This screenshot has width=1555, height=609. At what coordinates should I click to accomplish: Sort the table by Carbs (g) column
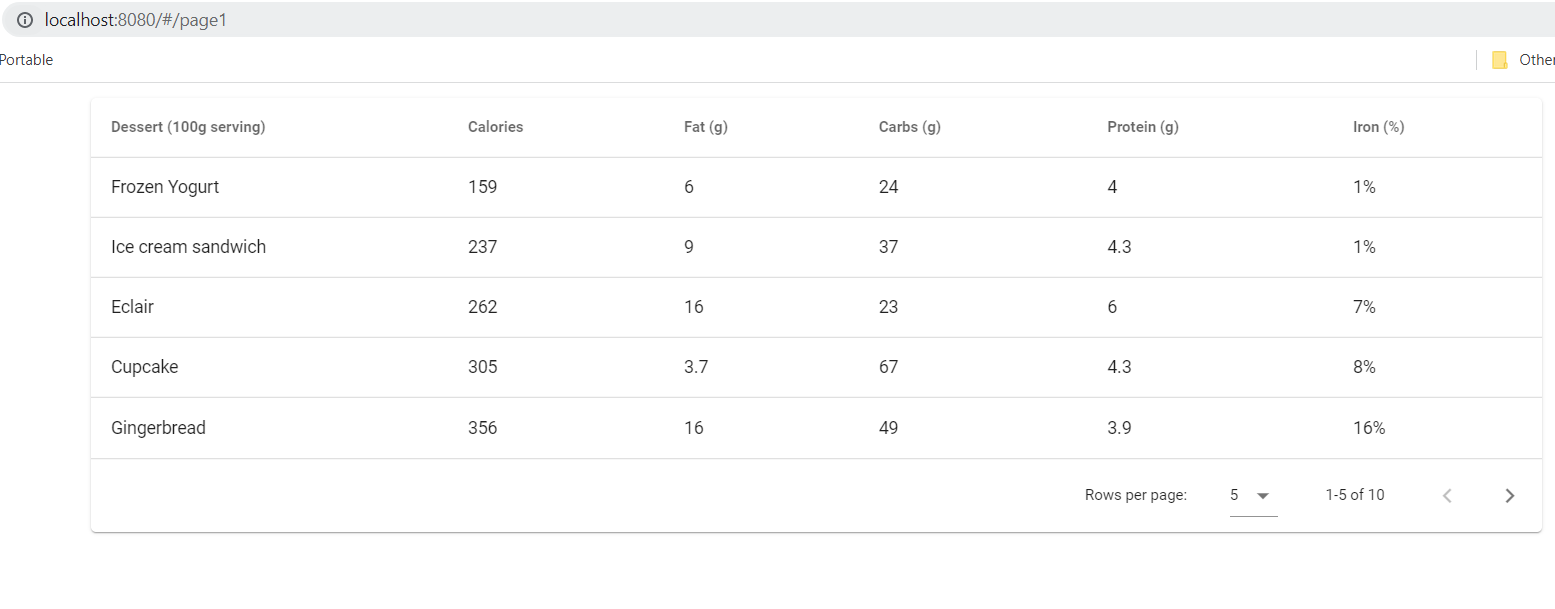tap(909, 127)
